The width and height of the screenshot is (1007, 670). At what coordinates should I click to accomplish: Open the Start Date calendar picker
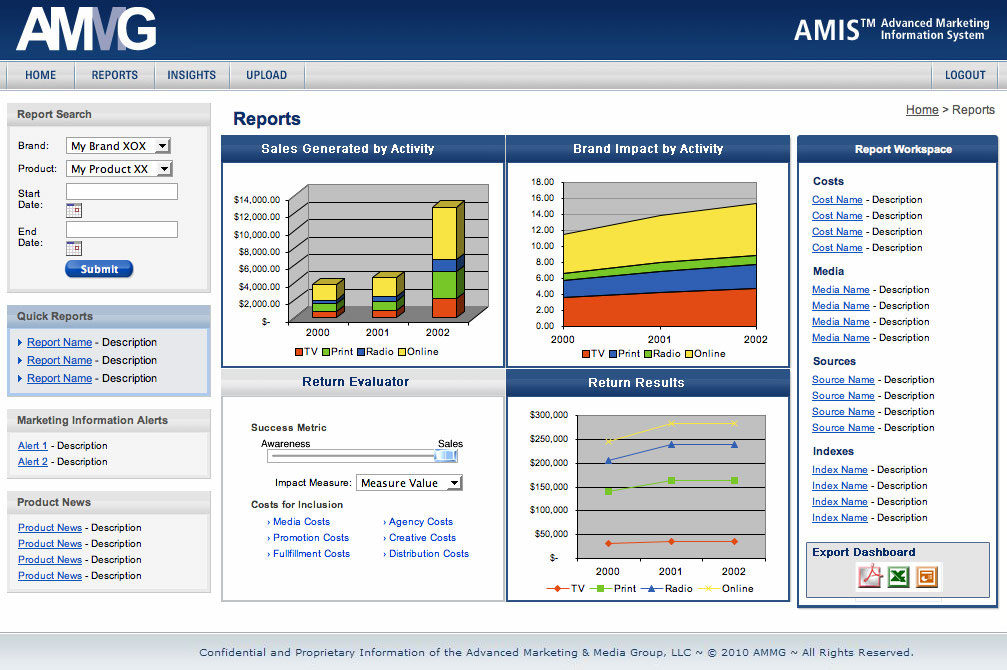coord(74,210)
